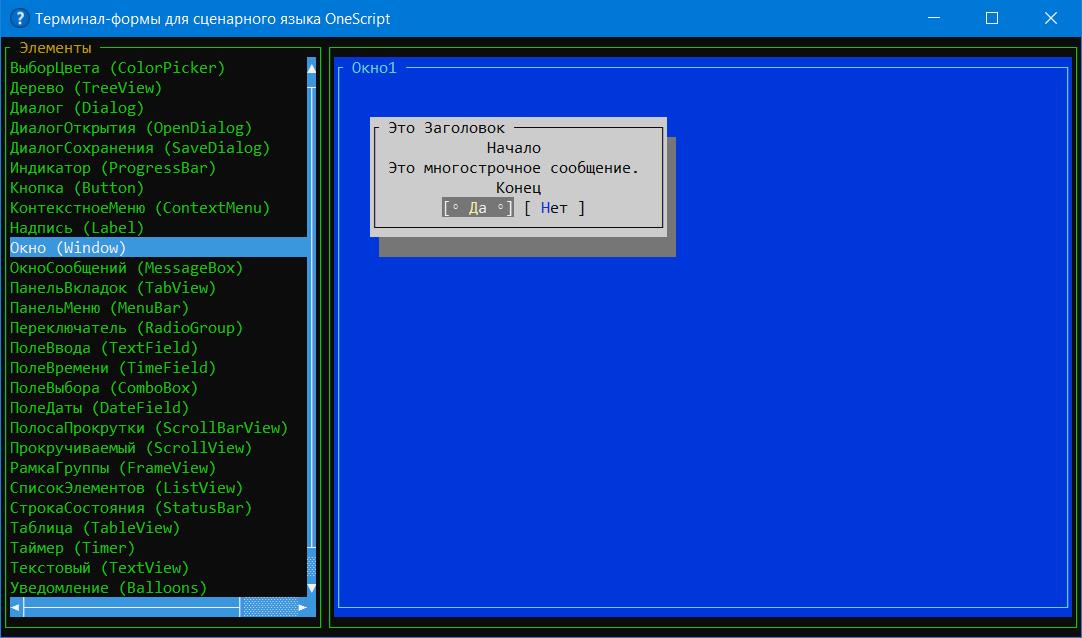
Task: Click the scroll-up arrow in the elements list
Action: pyautogui.click(x=311, y=68)
